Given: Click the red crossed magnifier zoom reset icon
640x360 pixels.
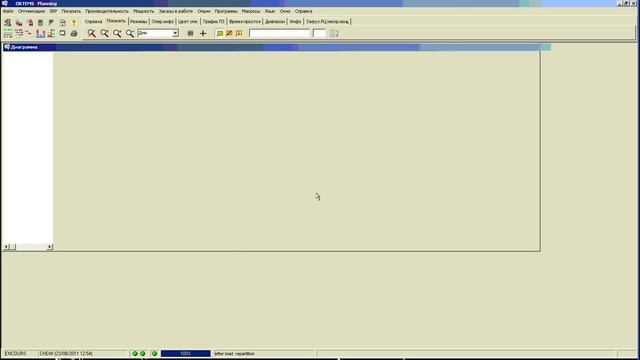Looking at the screenshot, I should point(91,33).
